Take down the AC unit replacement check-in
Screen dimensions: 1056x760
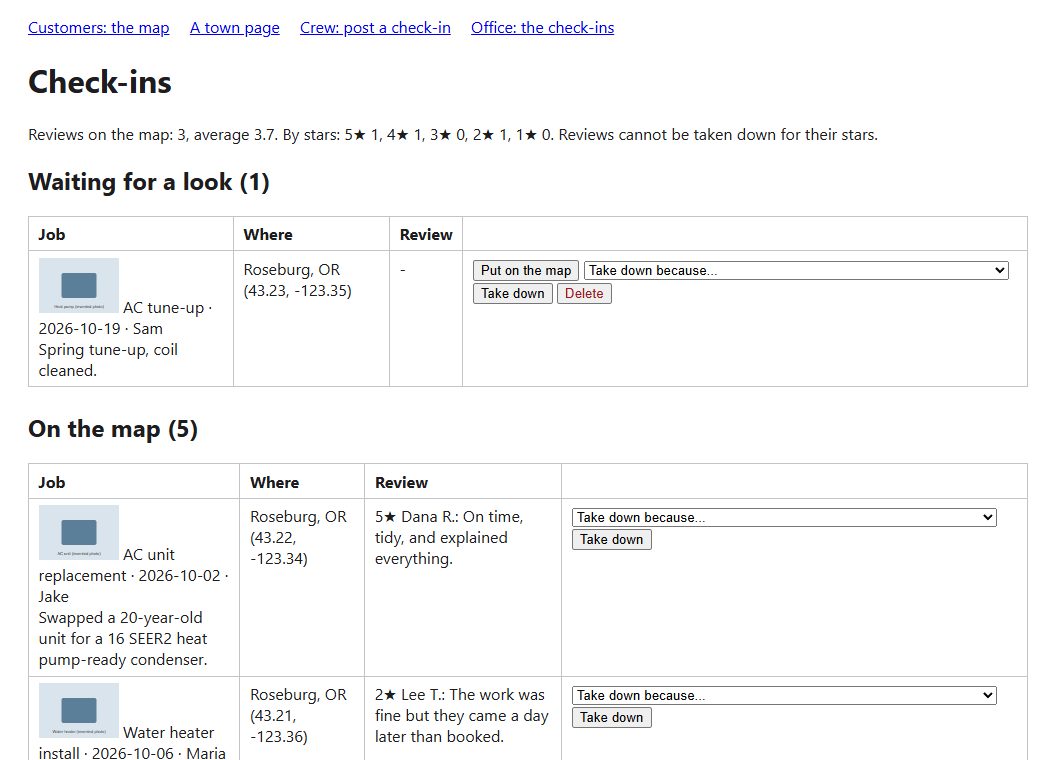(x=612, y=539)
